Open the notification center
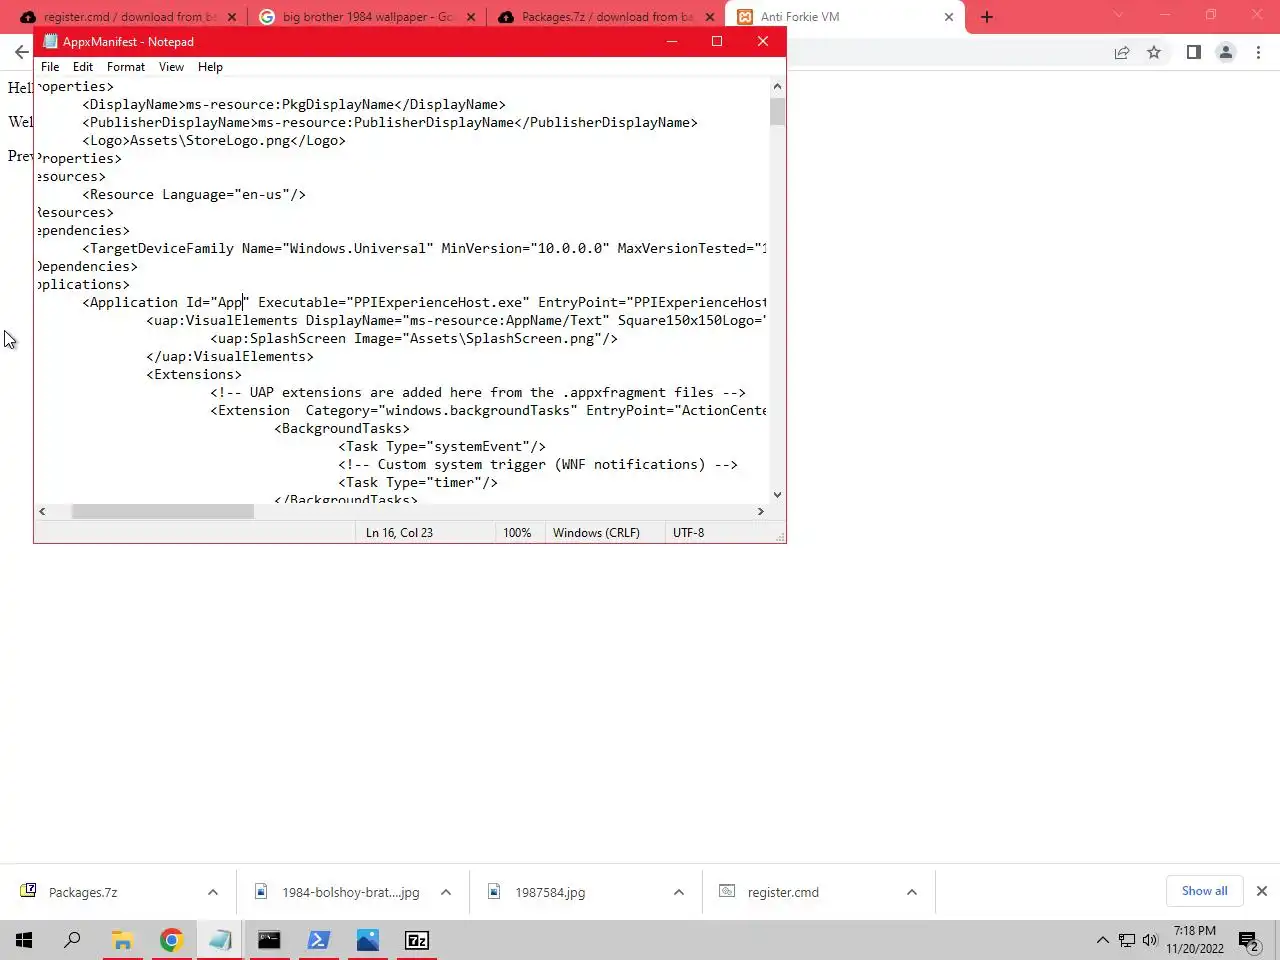The height and width of the screenshot is (960, 1280). 1248,940
